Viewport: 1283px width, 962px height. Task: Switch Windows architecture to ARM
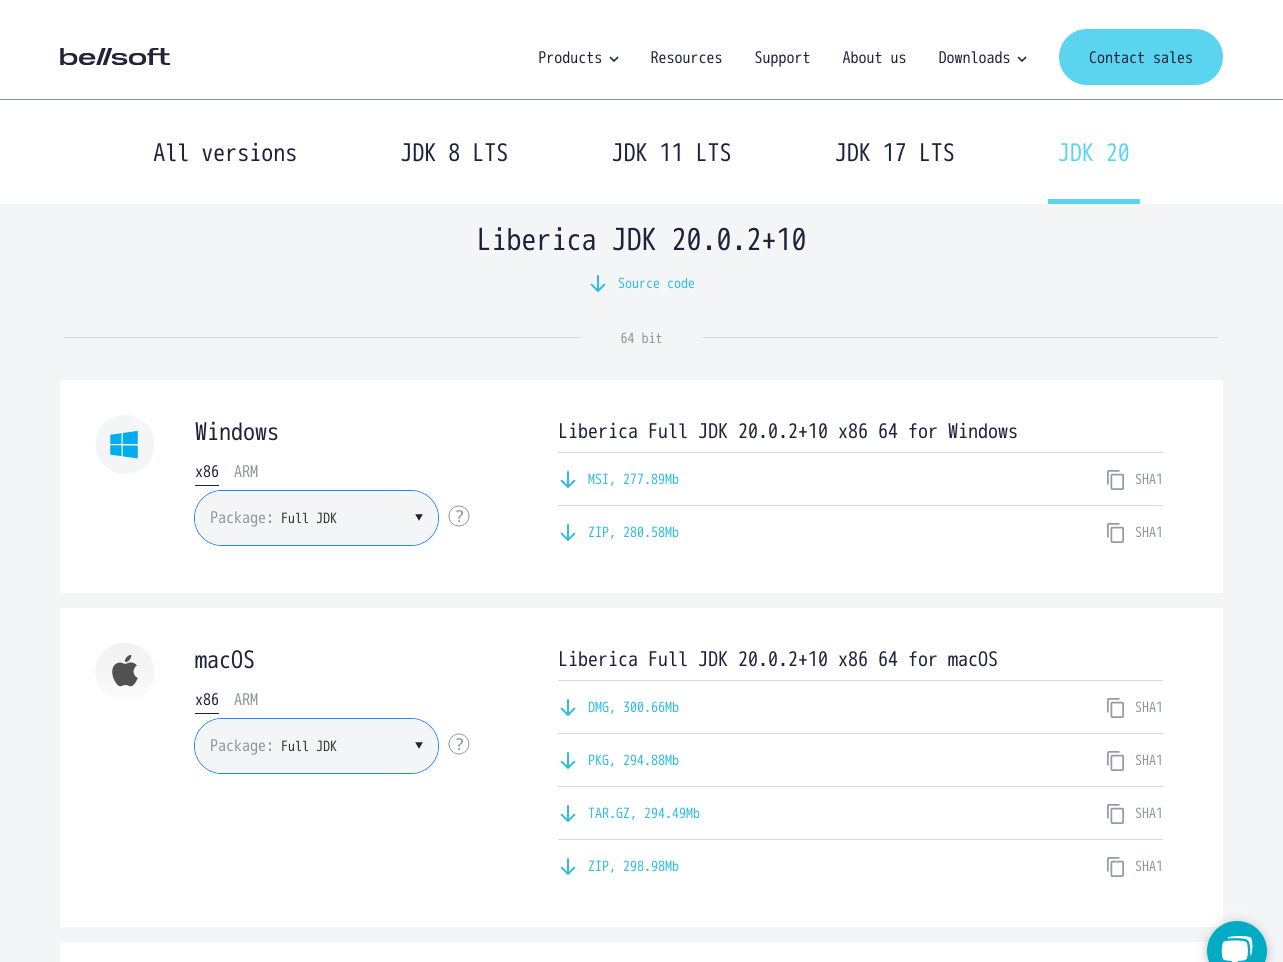click(x=246, y=472)
